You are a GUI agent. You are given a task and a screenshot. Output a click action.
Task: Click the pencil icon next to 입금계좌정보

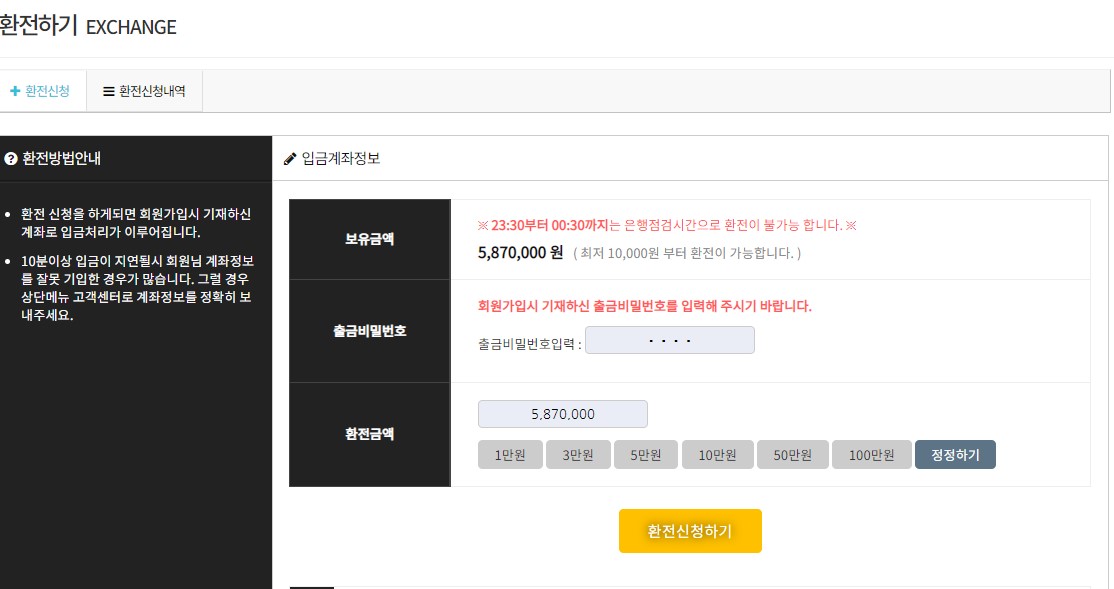290,158
